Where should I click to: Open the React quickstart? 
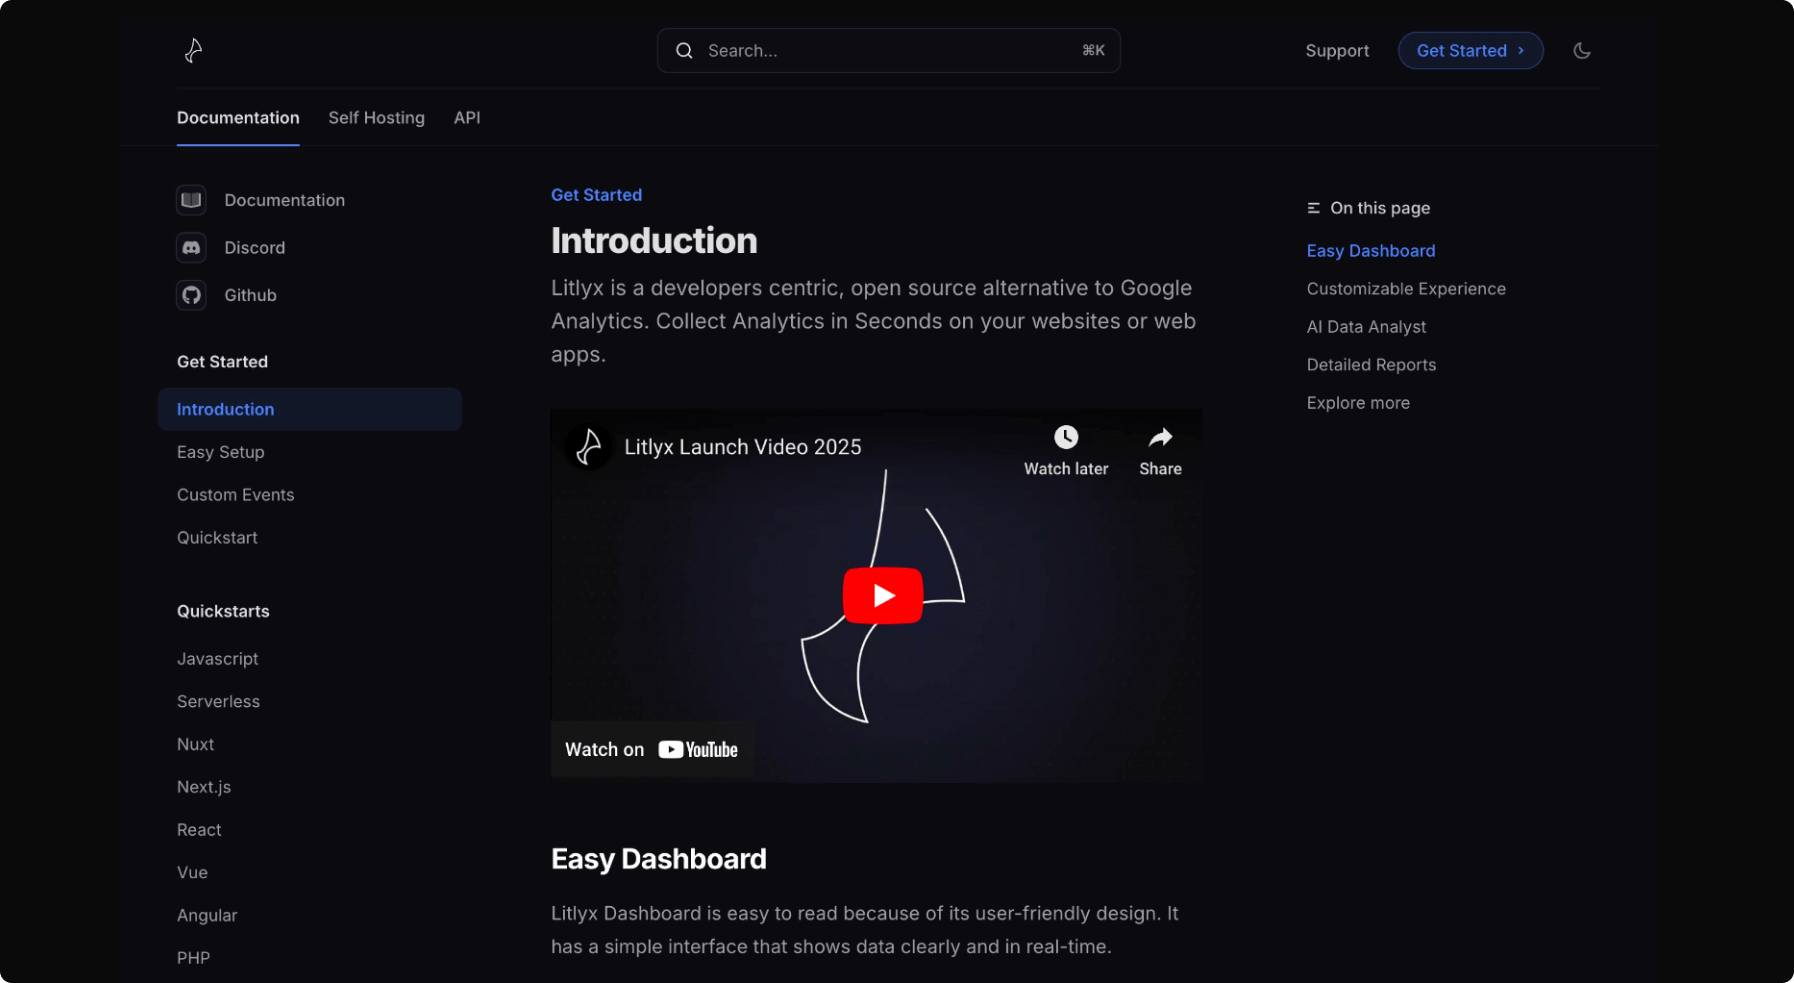[x=199, y=830]
